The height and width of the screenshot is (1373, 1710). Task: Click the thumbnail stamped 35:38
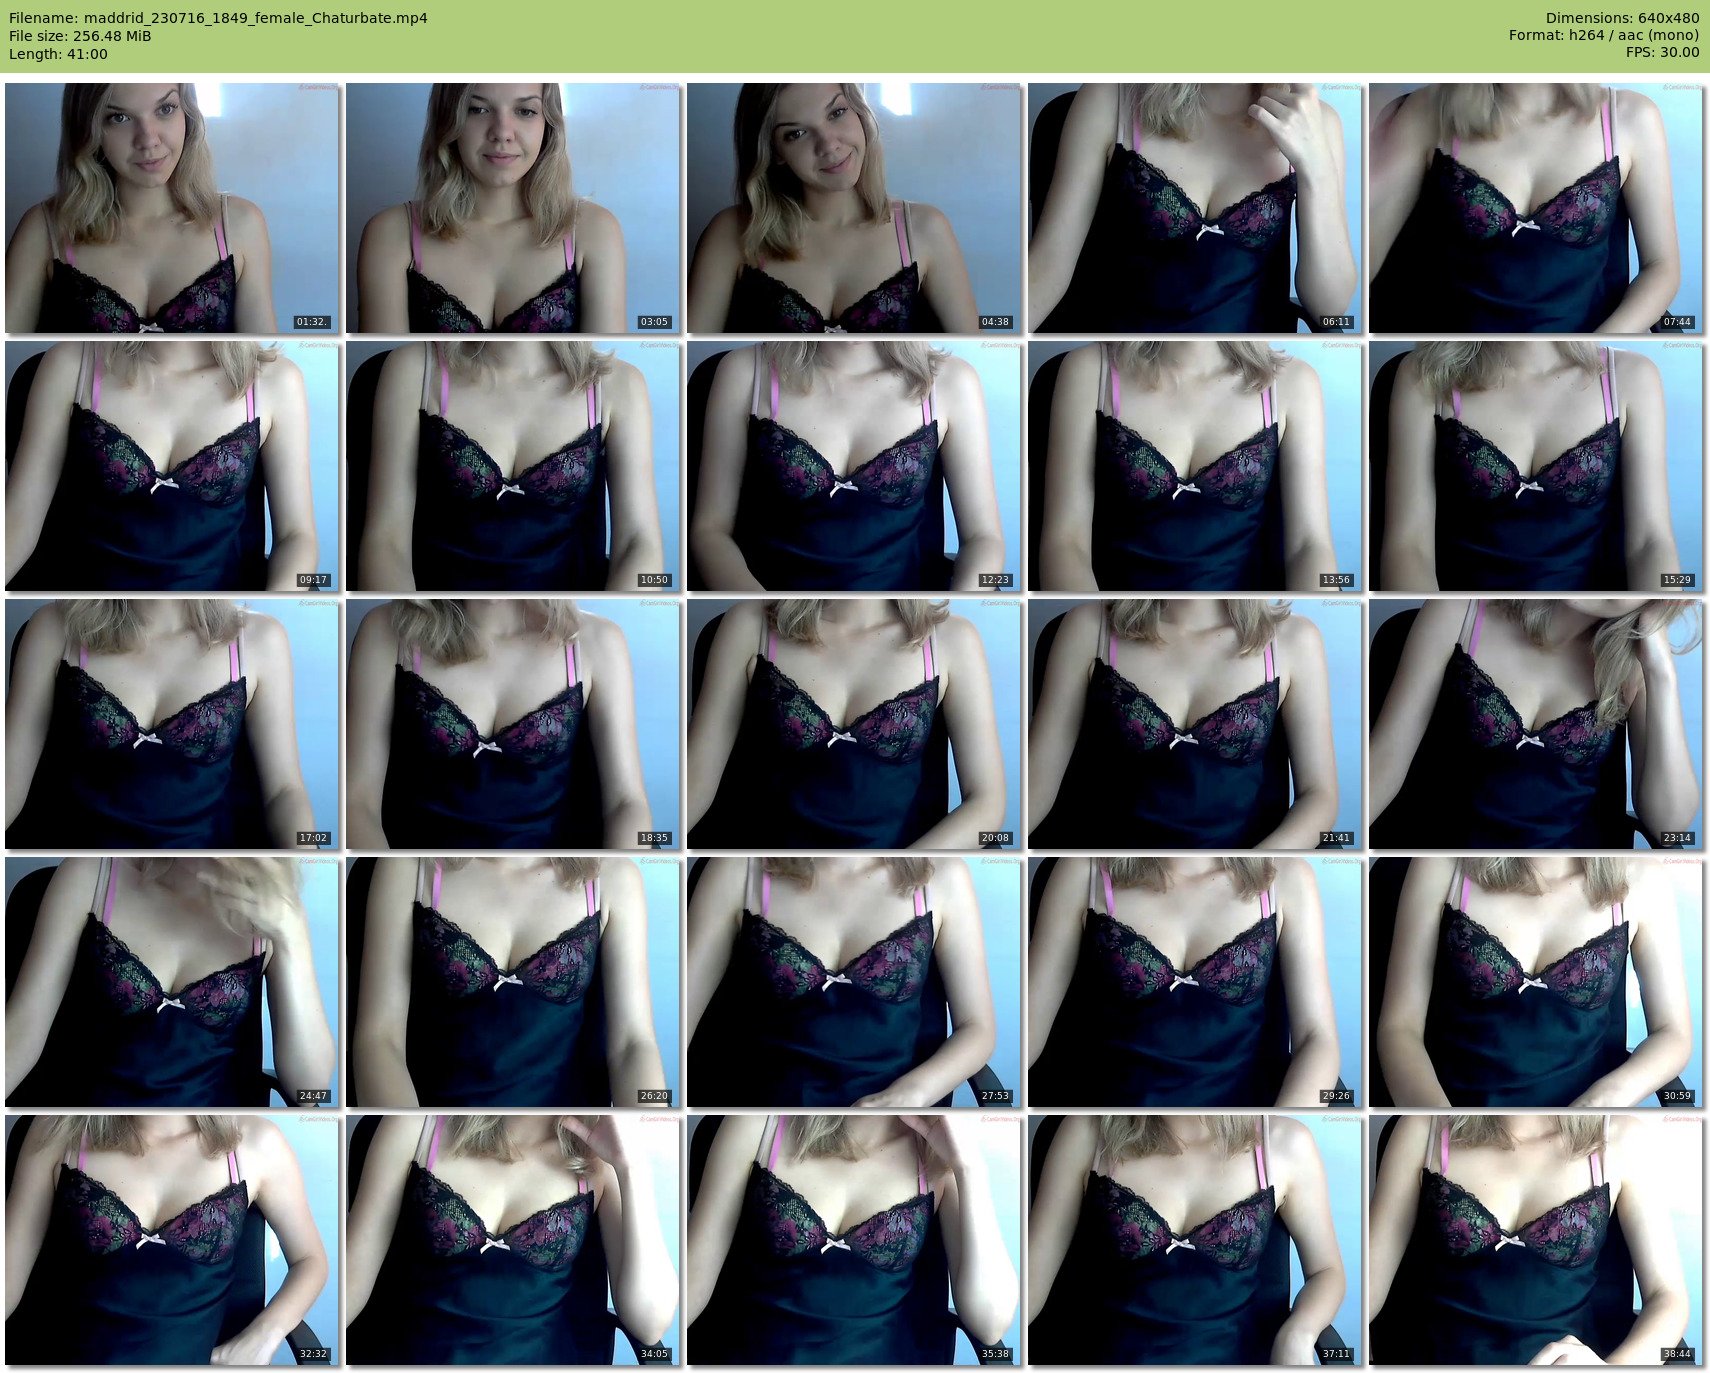tap(854, 1240)
